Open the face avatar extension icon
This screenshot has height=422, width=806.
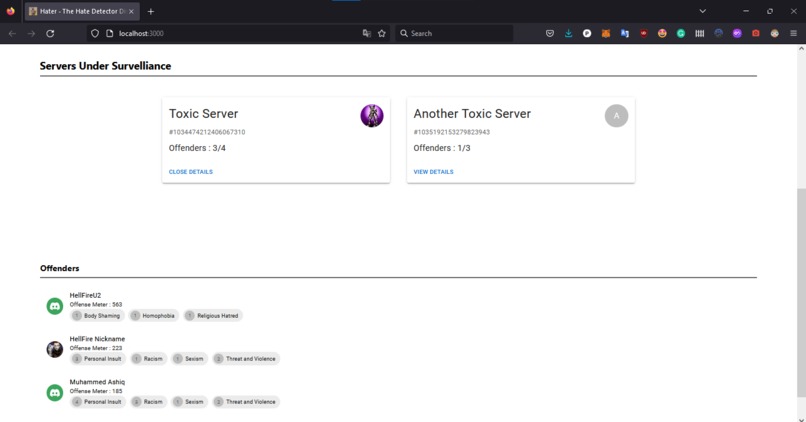(x=775, y=33)
